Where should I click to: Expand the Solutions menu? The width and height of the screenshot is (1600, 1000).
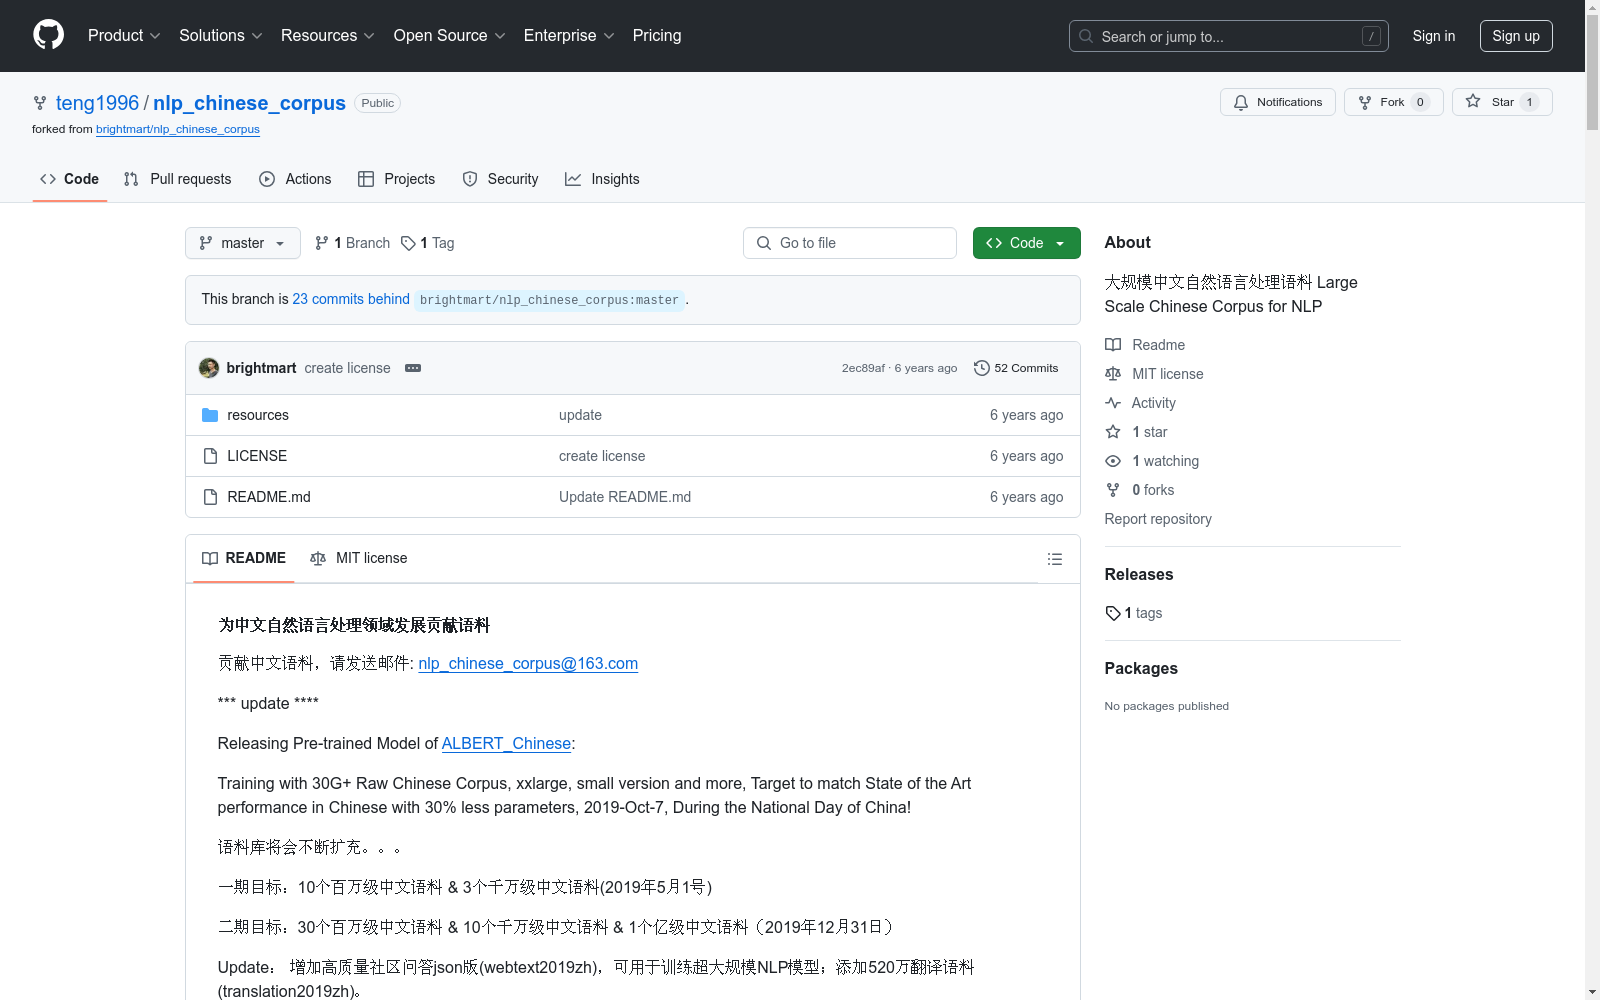(x=220, y=35)
